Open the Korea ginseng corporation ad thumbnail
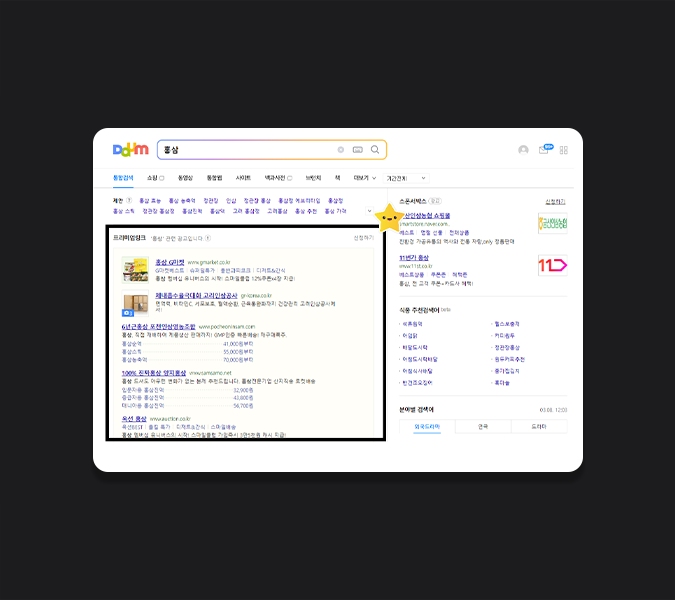 (135, 303)
